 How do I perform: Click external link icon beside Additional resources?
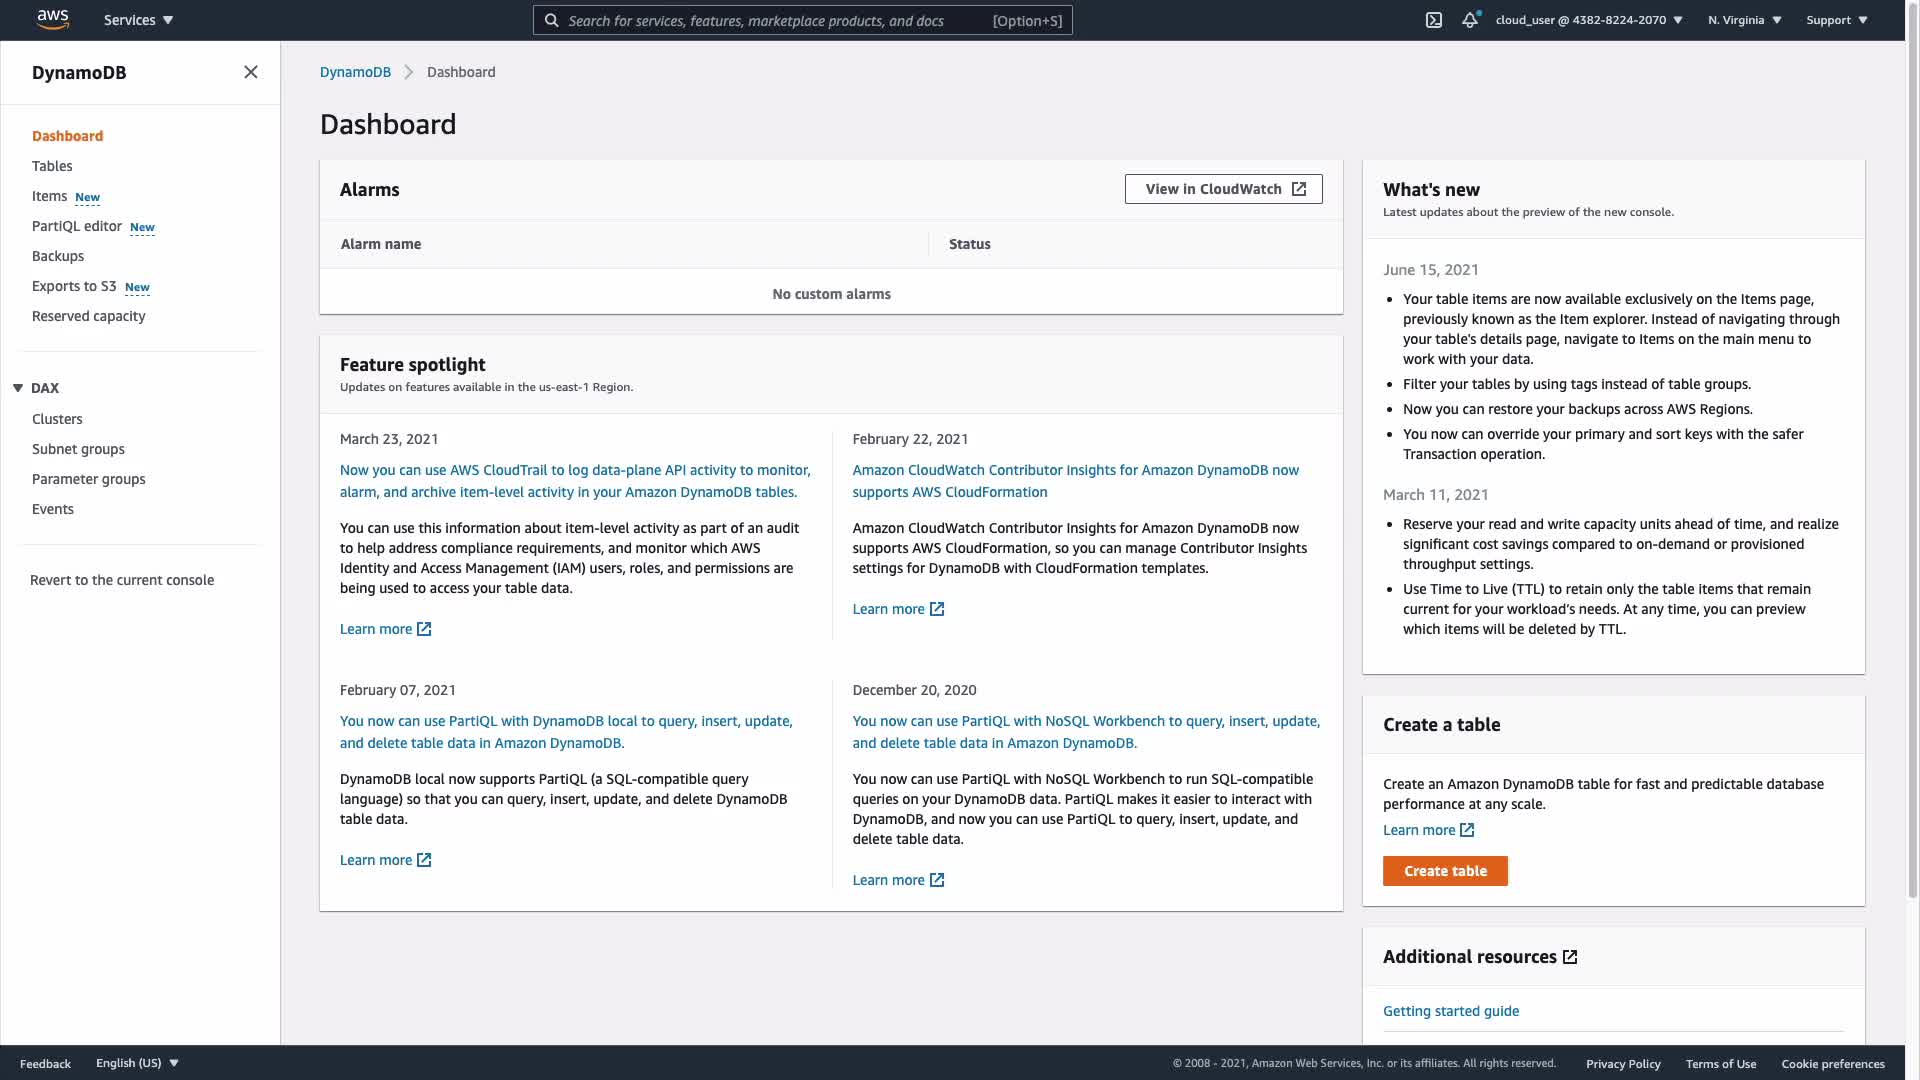click(x=1570, y=957)
